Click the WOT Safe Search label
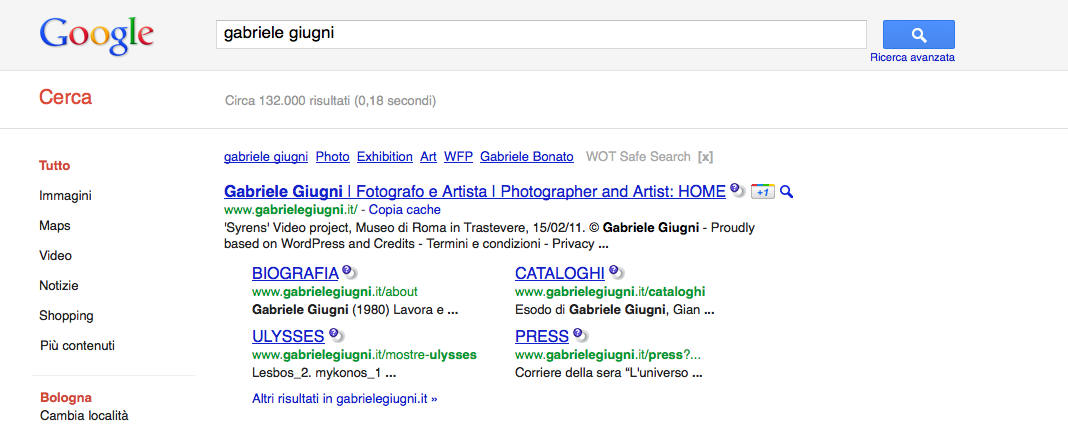Viewport: 1068px width, 429px height. (x=638, y=157)
